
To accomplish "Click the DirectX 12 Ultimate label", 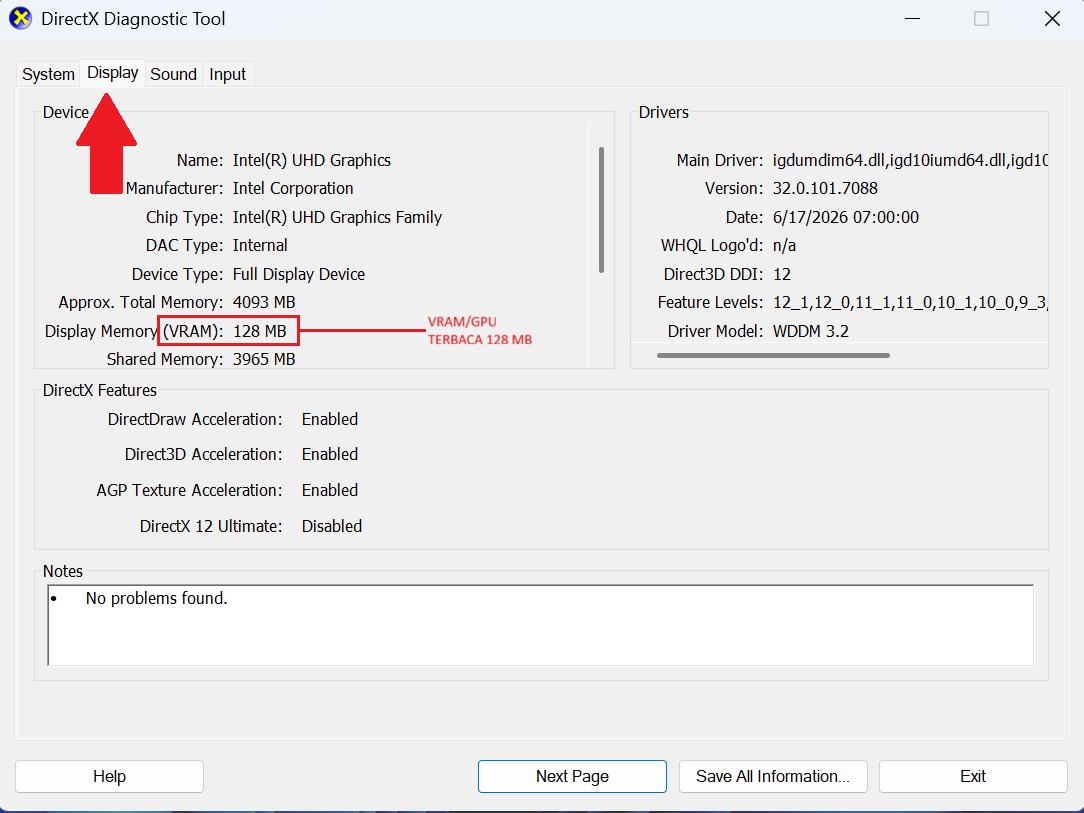I will [211, 526].
